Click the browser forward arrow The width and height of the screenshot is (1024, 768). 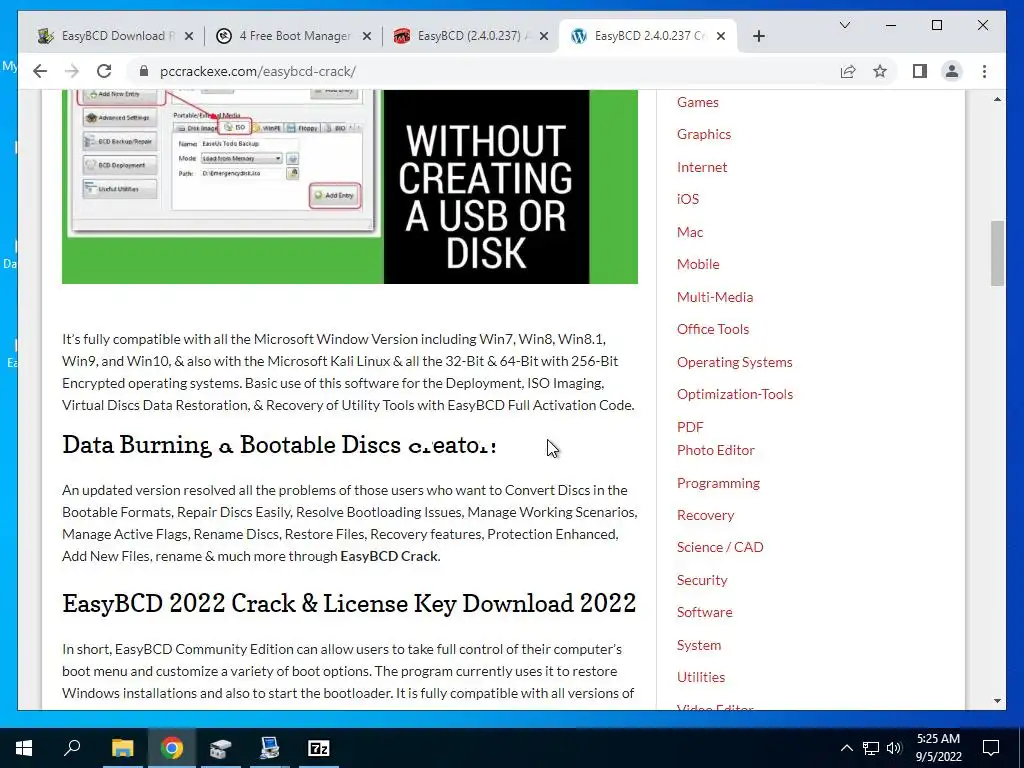(x=72, y=71)
